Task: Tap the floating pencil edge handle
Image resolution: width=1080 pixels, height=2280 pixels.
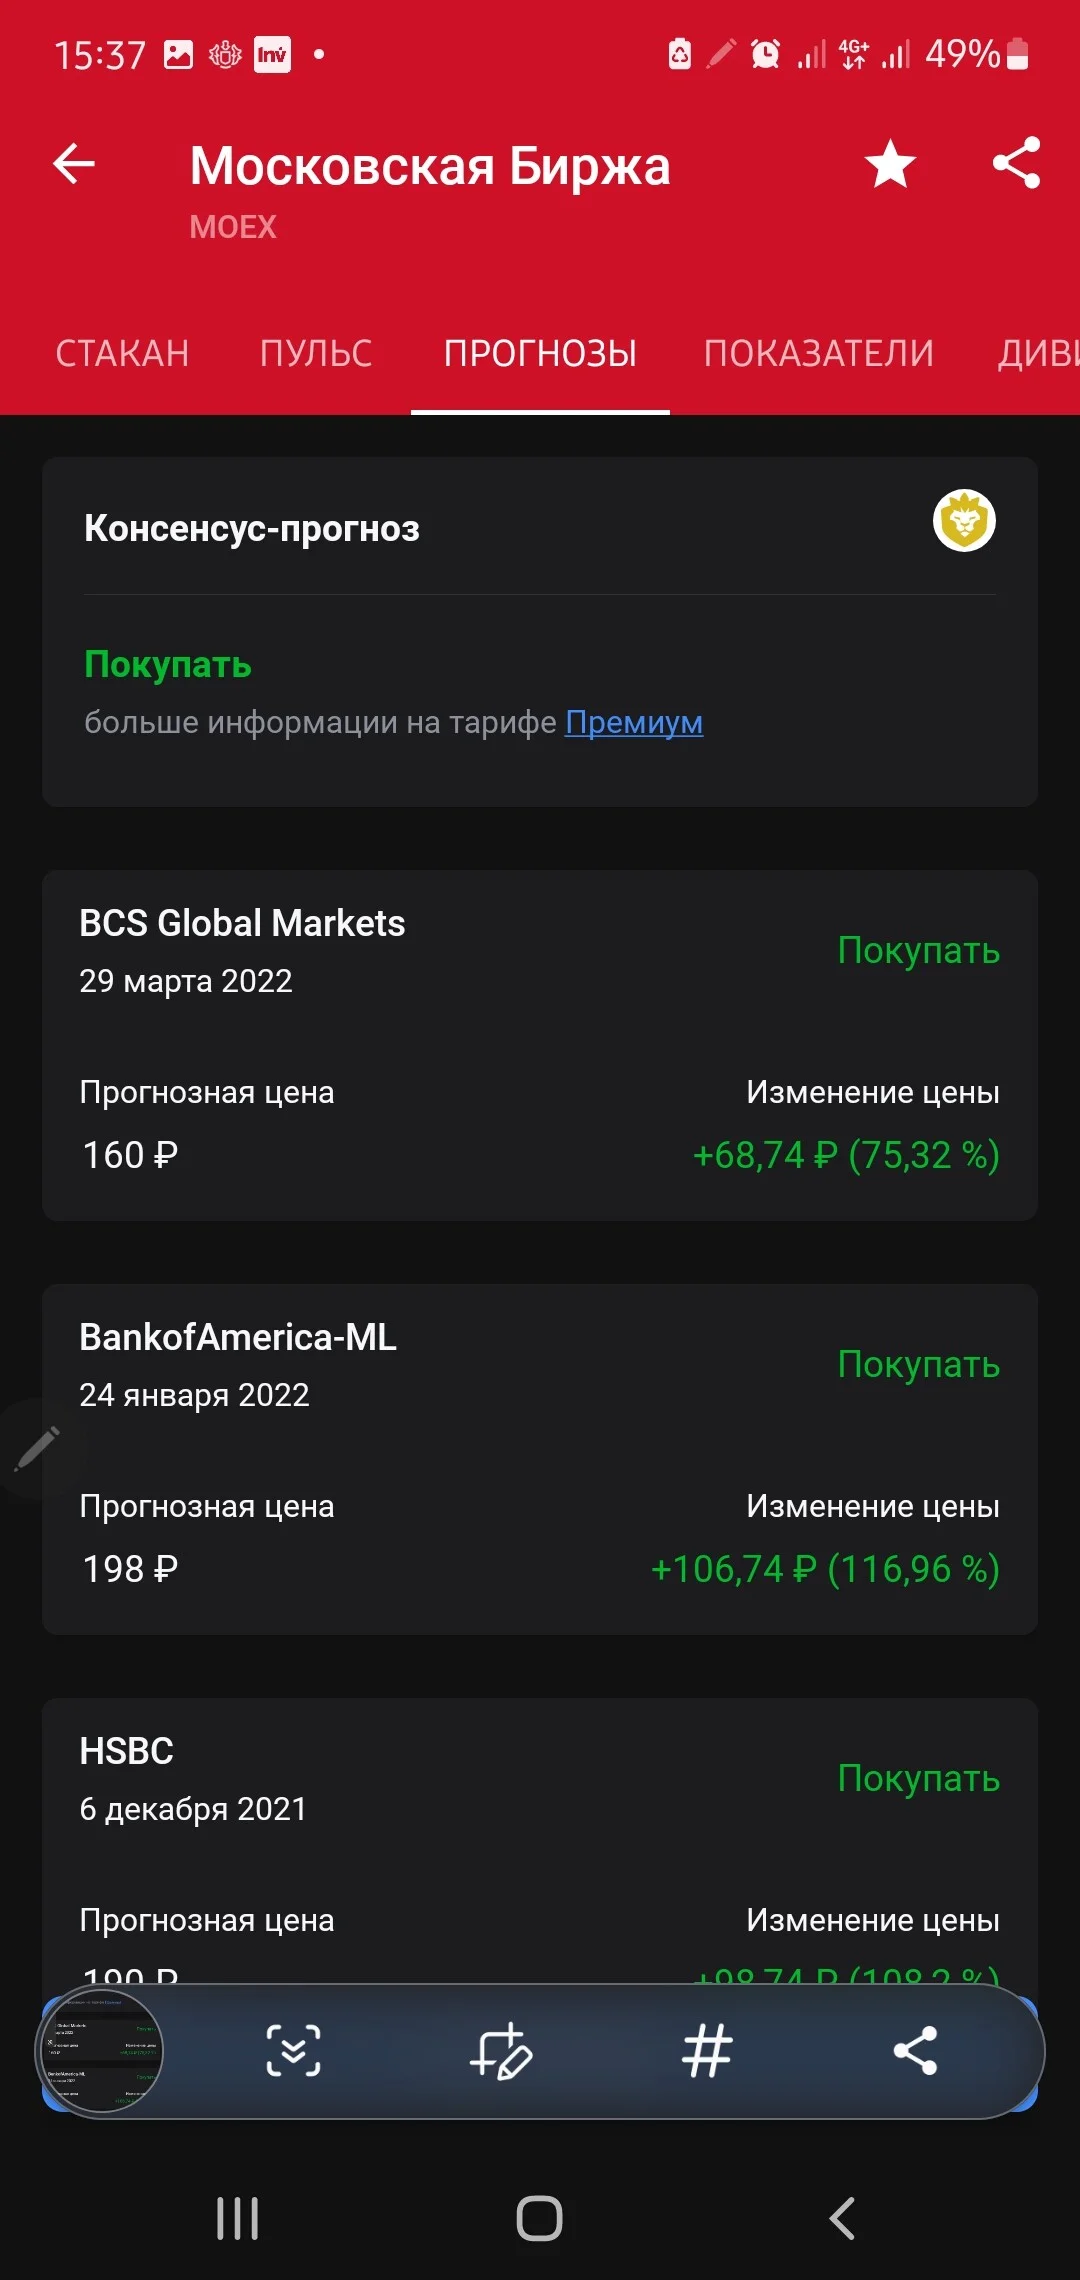Action: tap(34, 1448)
